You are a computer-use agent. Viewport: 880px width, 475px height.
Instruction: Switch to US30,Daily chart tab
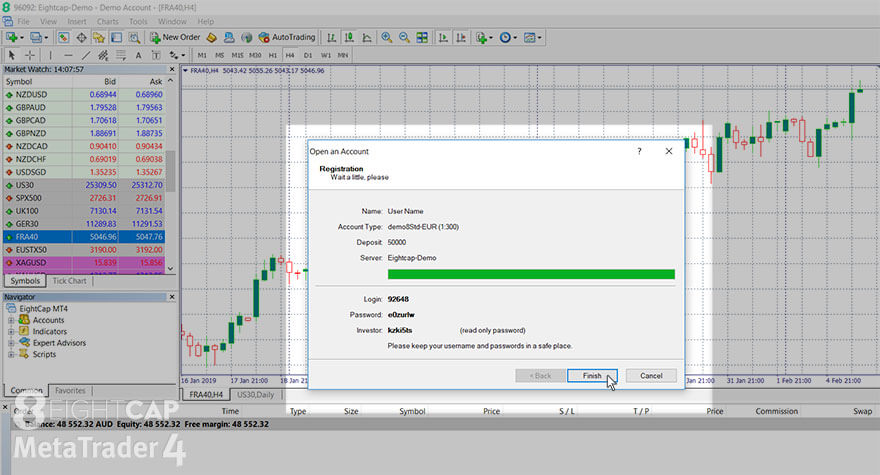(x=255, y=395)
